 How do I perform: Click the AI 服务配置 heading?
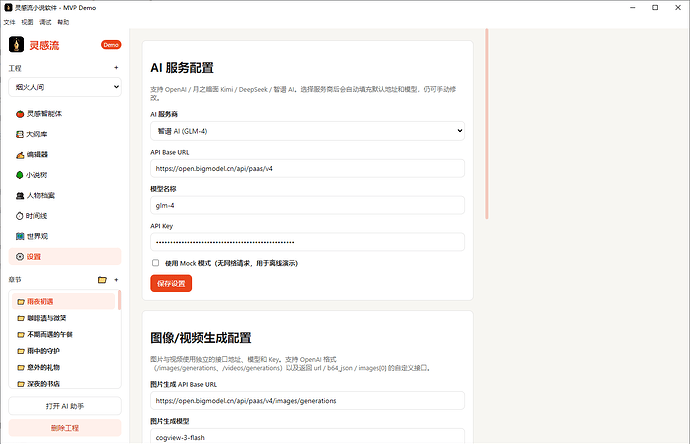coord(182,68)
